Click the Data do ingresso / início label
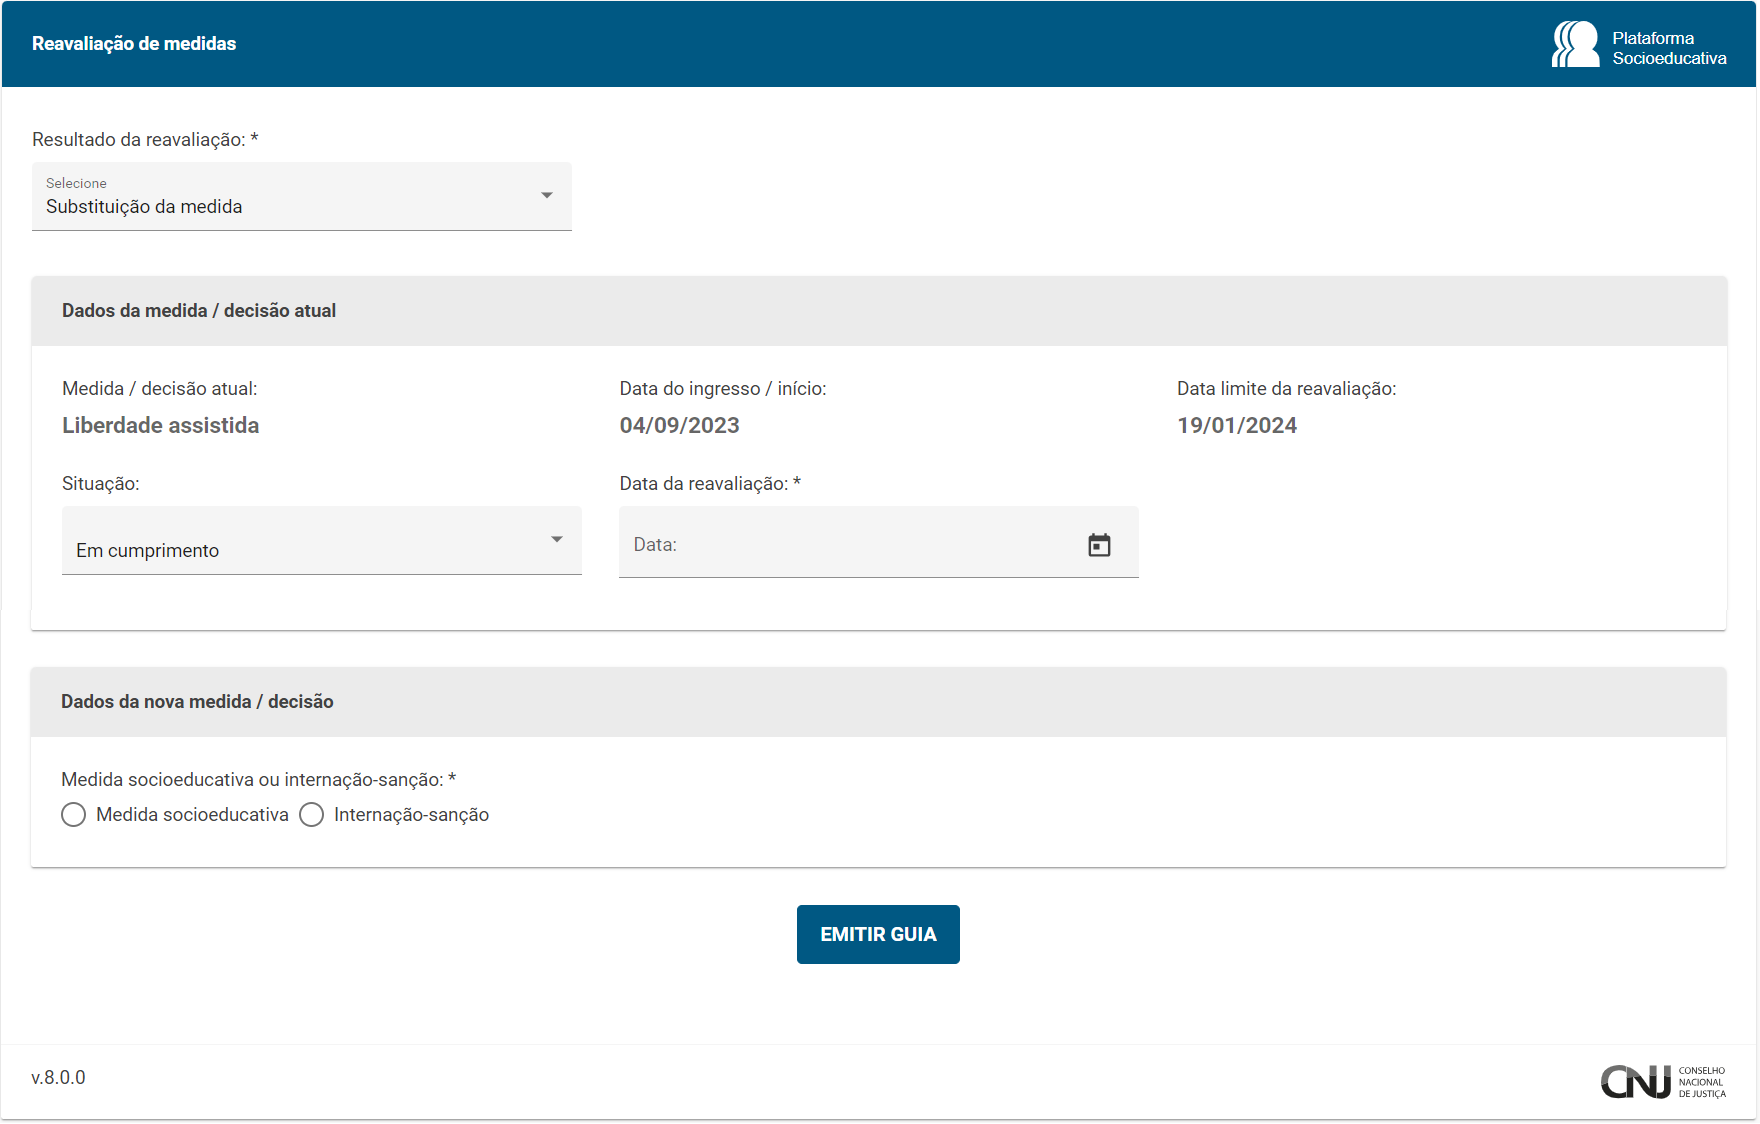Screen dimensions: 1760x1124 (x=723, y=389)
